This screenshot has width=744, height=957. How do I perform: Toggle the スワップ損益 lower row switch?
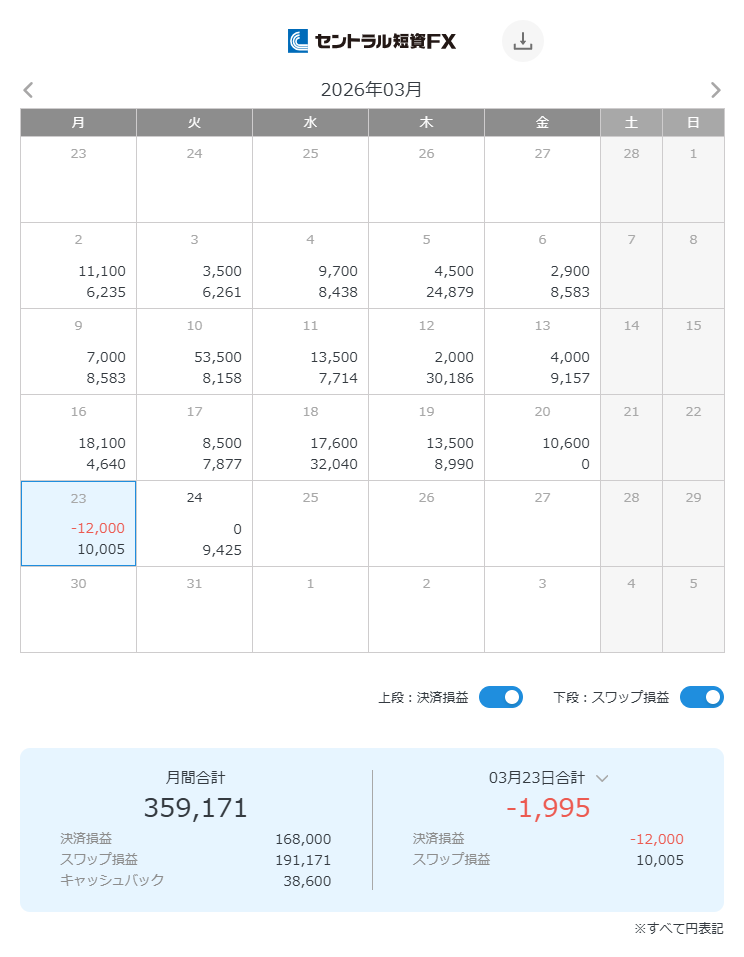click(x=701, y=697)
